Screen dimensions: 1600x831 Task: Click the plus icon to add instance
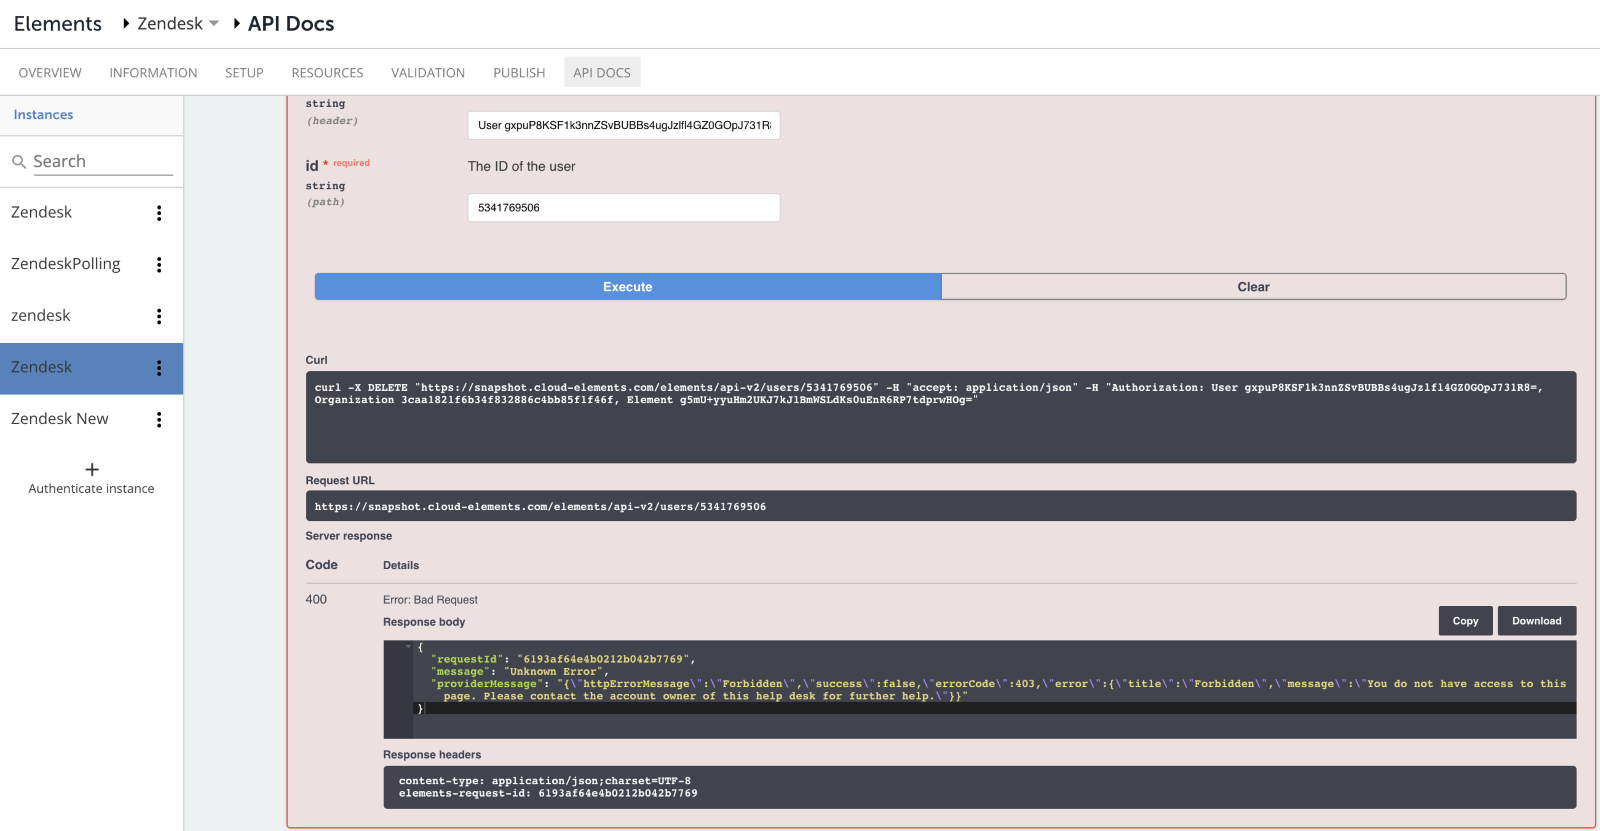92,469
